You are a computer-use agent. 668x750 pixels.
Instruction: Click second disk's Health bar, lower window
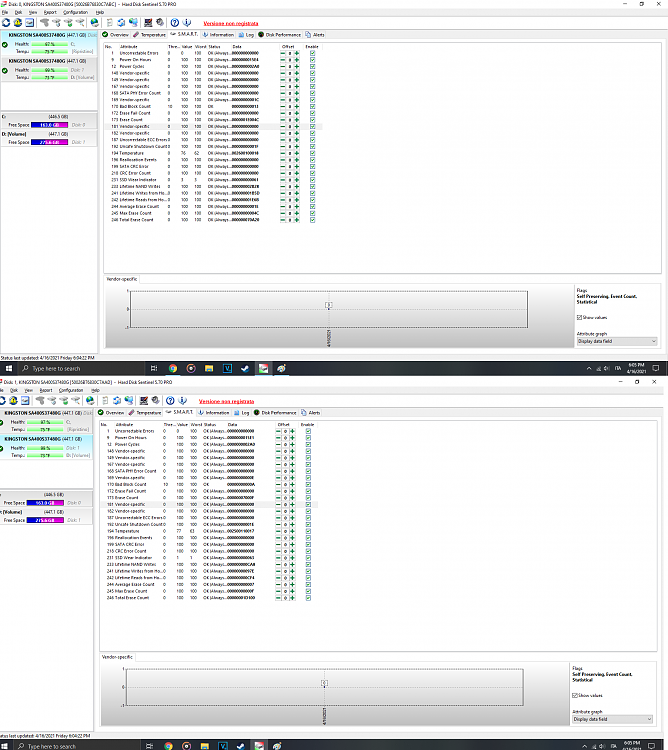pos(45,448)
